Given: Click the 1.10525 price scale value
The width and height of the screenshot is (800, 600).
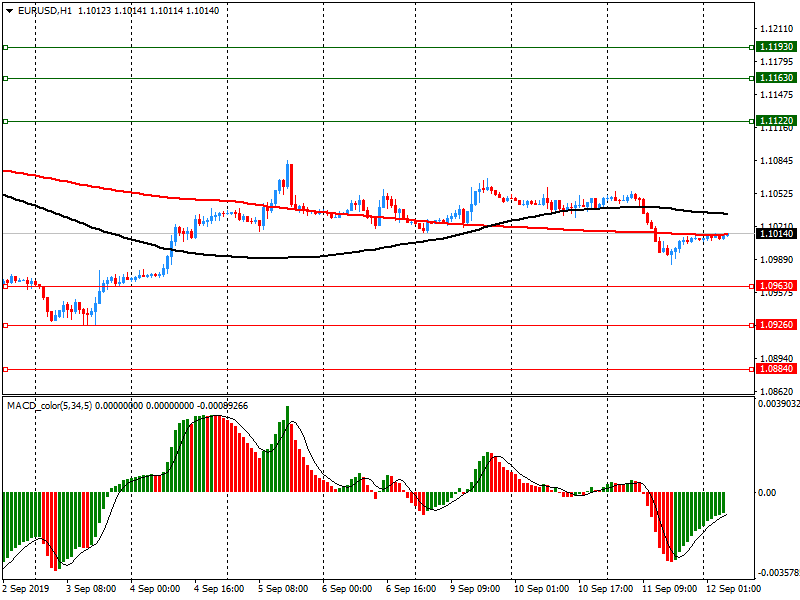Looking at the screenshot, I should point(777,194).
